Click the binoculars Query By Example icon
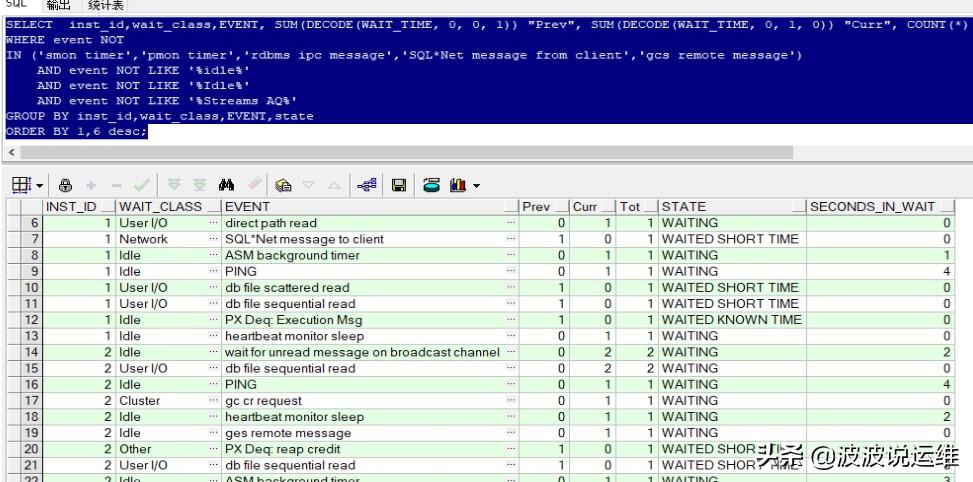Screen dimensions: 973x482 [226, 185]
